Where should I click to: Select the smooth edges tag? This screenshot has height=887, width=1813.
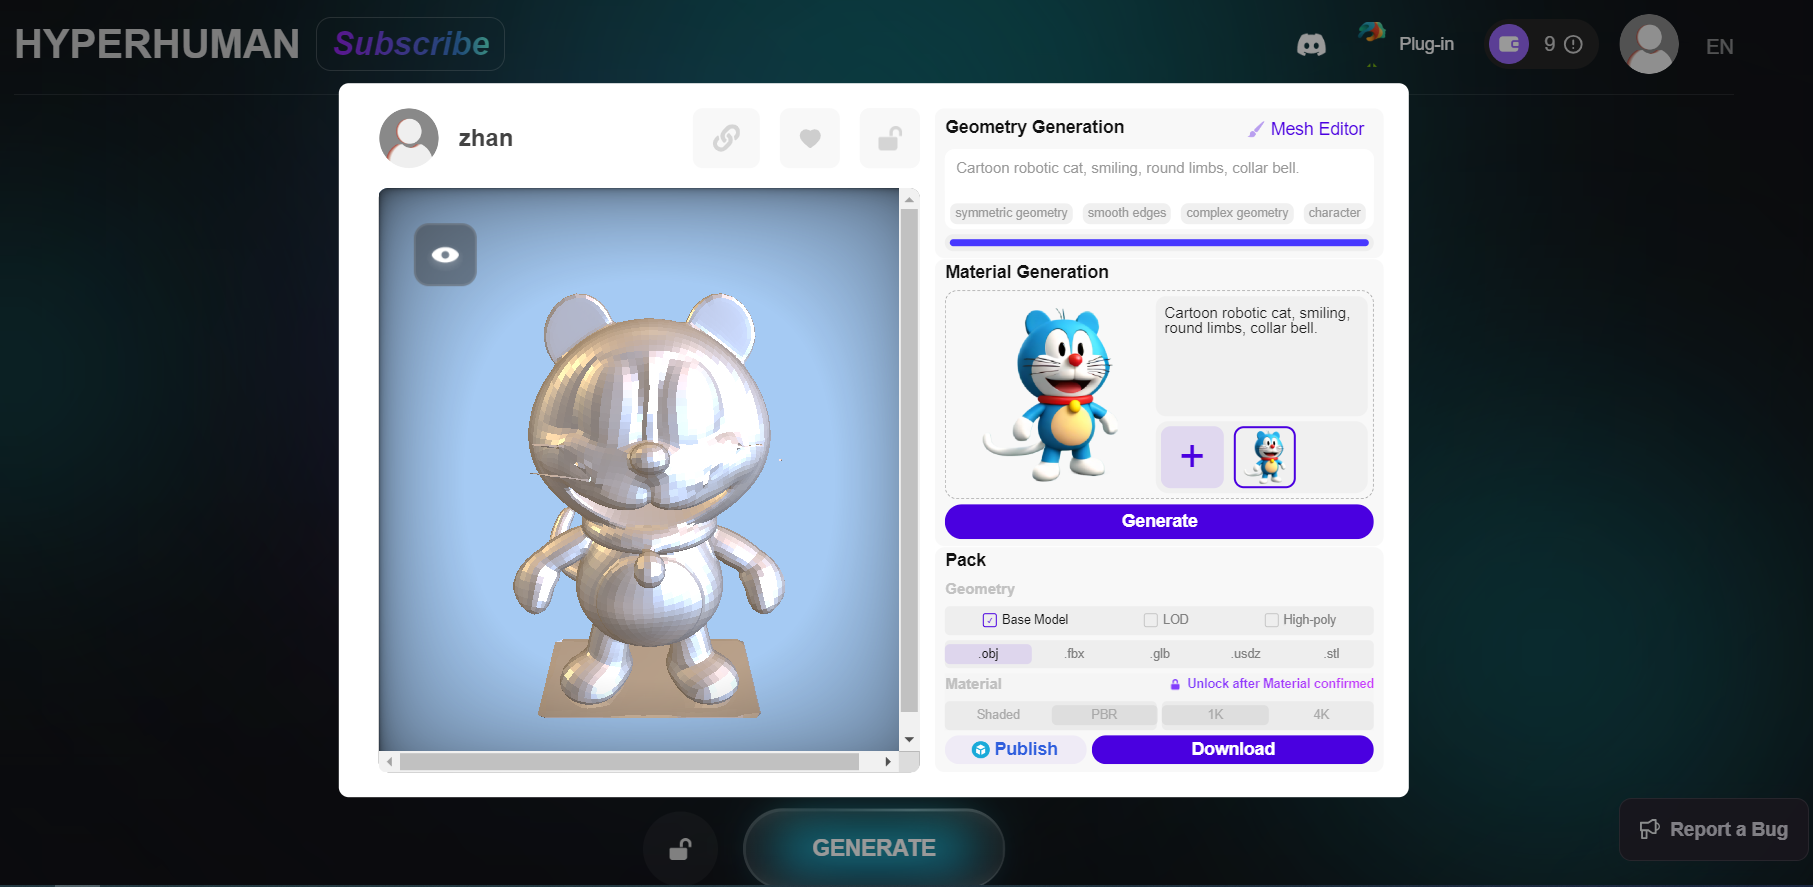(1127, 213)
